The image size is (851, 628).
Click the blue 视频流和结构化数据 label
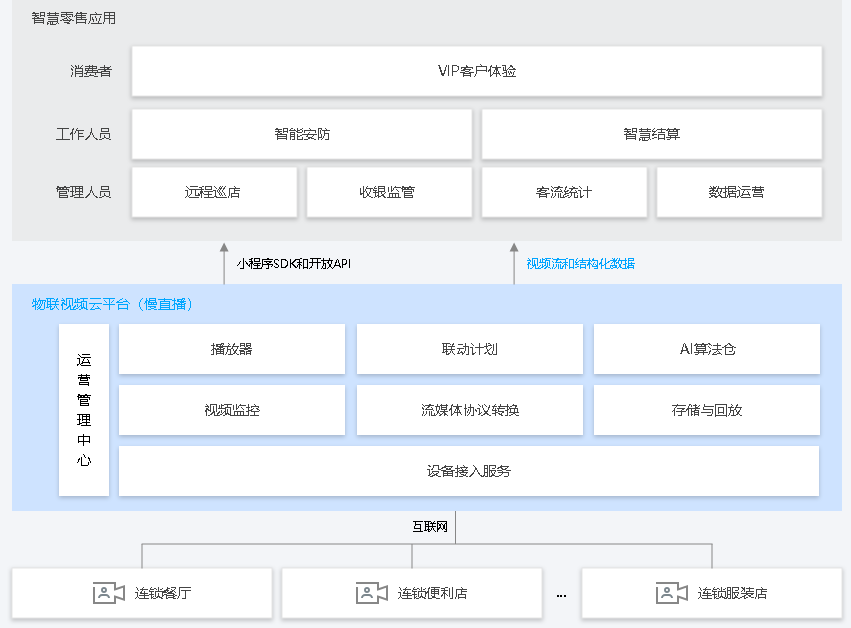click(580, 264)
